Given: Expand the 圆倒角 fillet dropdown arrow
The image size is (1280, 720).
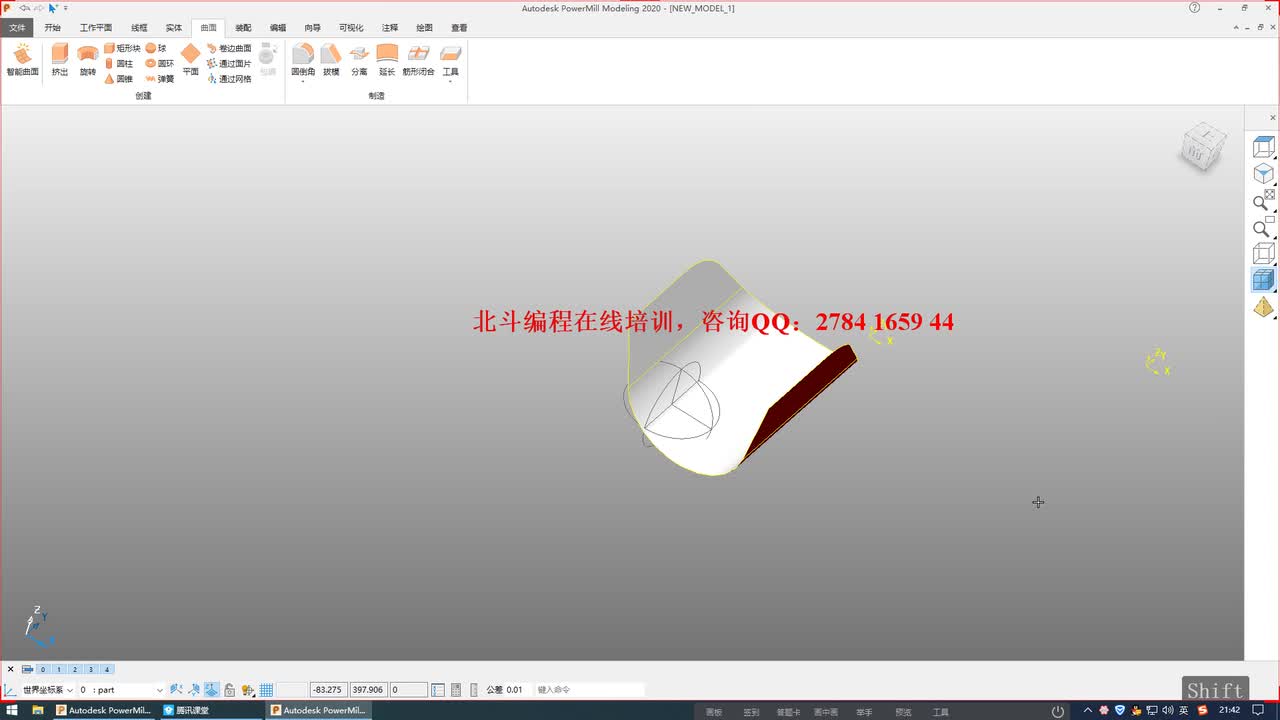Looking at the screenshot, I should click(303, 82).
